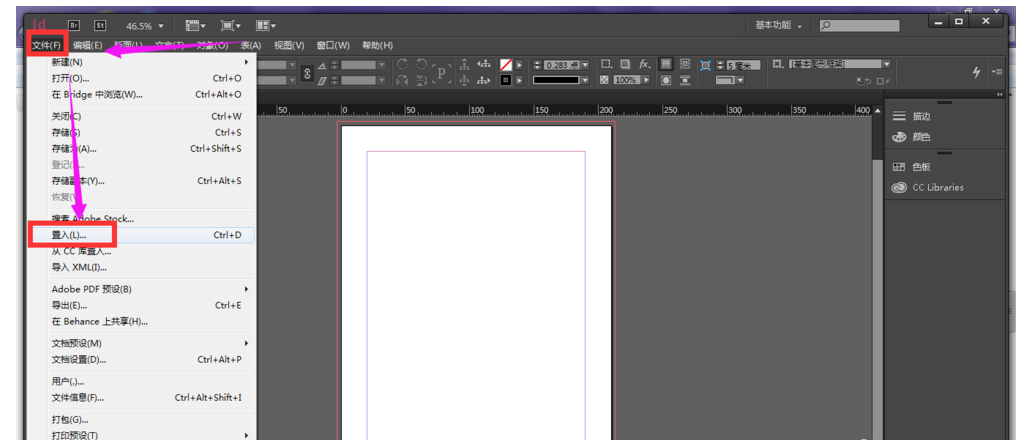Open the arrange documents dropdown
1021x440 pixels.
click(265, 24)
